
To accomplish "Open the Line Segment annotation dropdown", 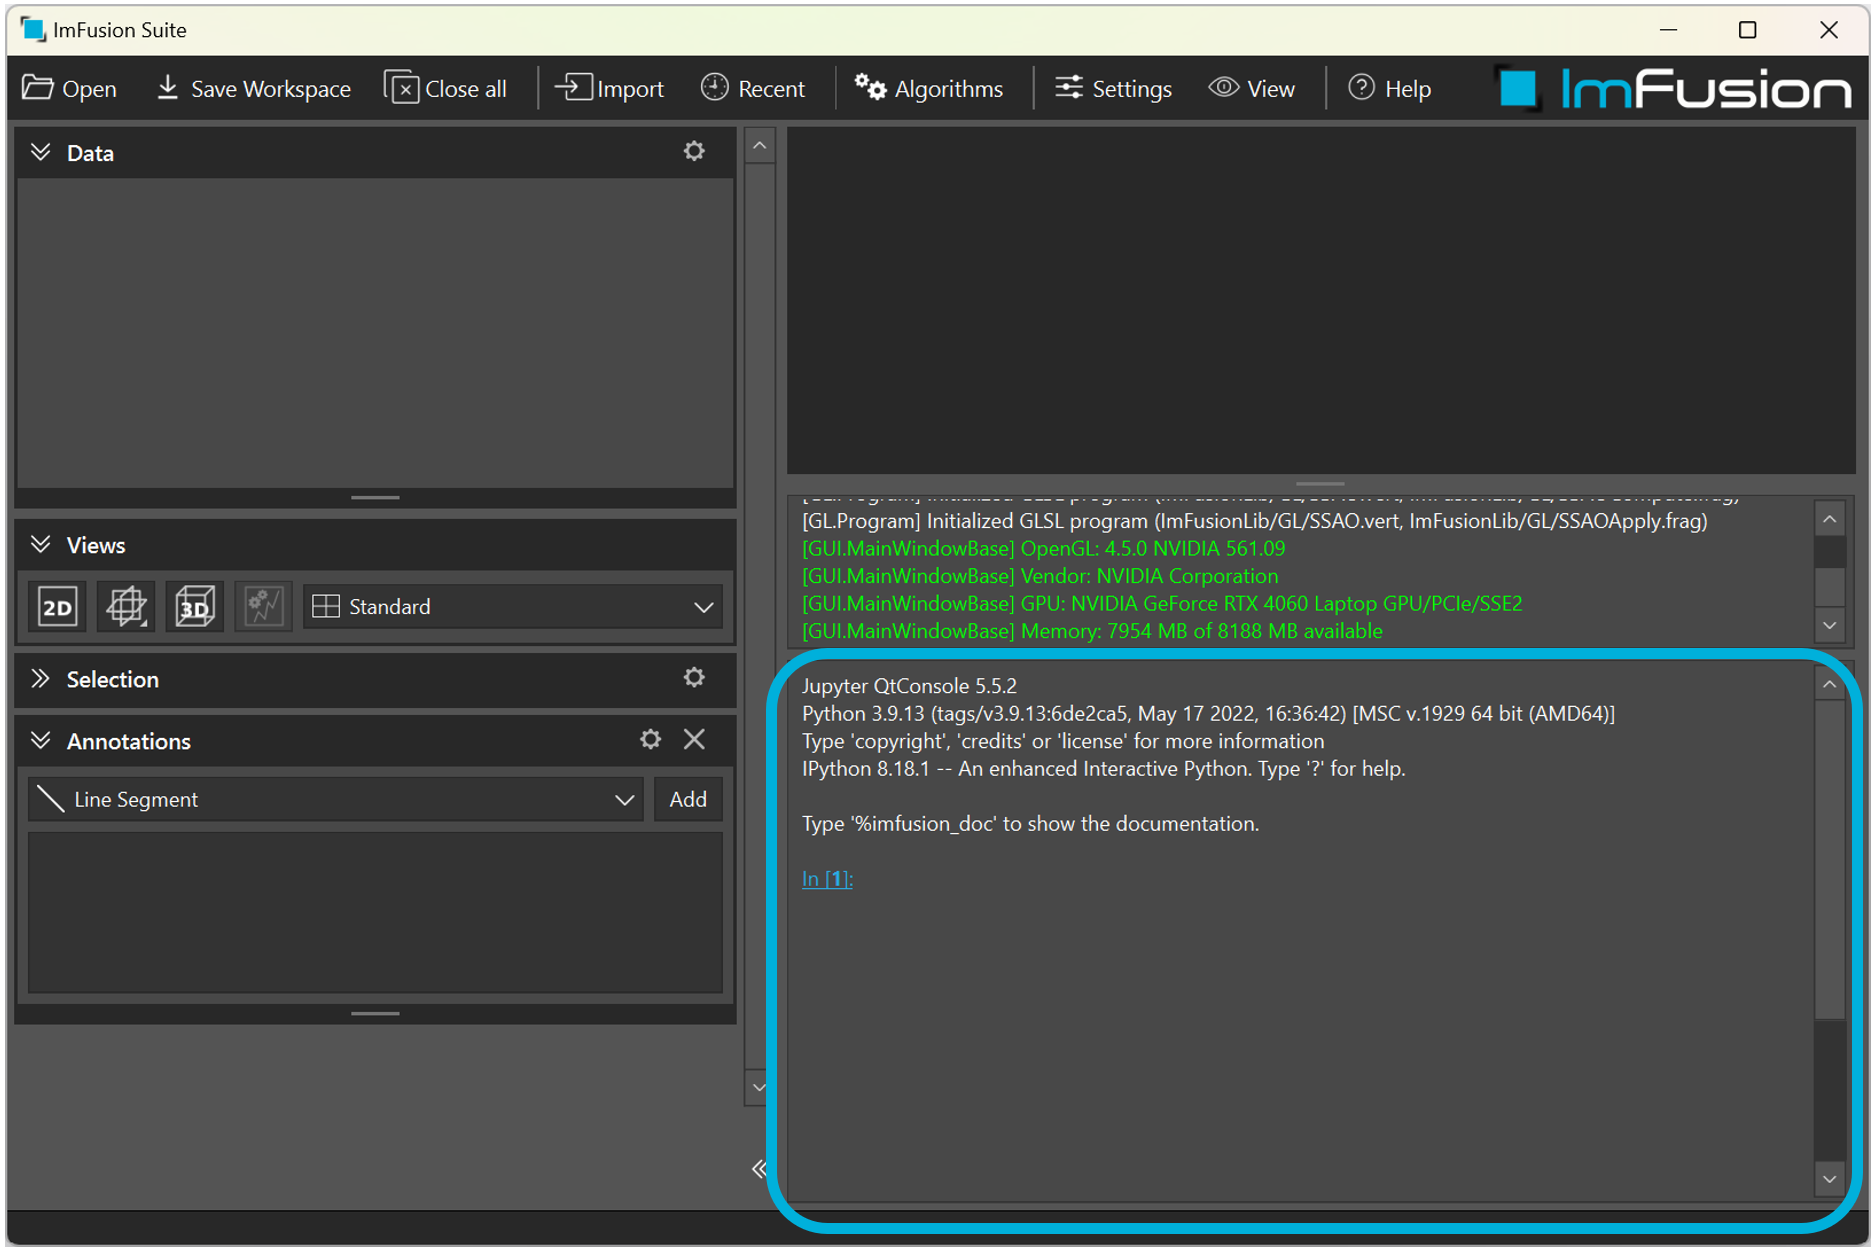I will click(x=335, y=799).
